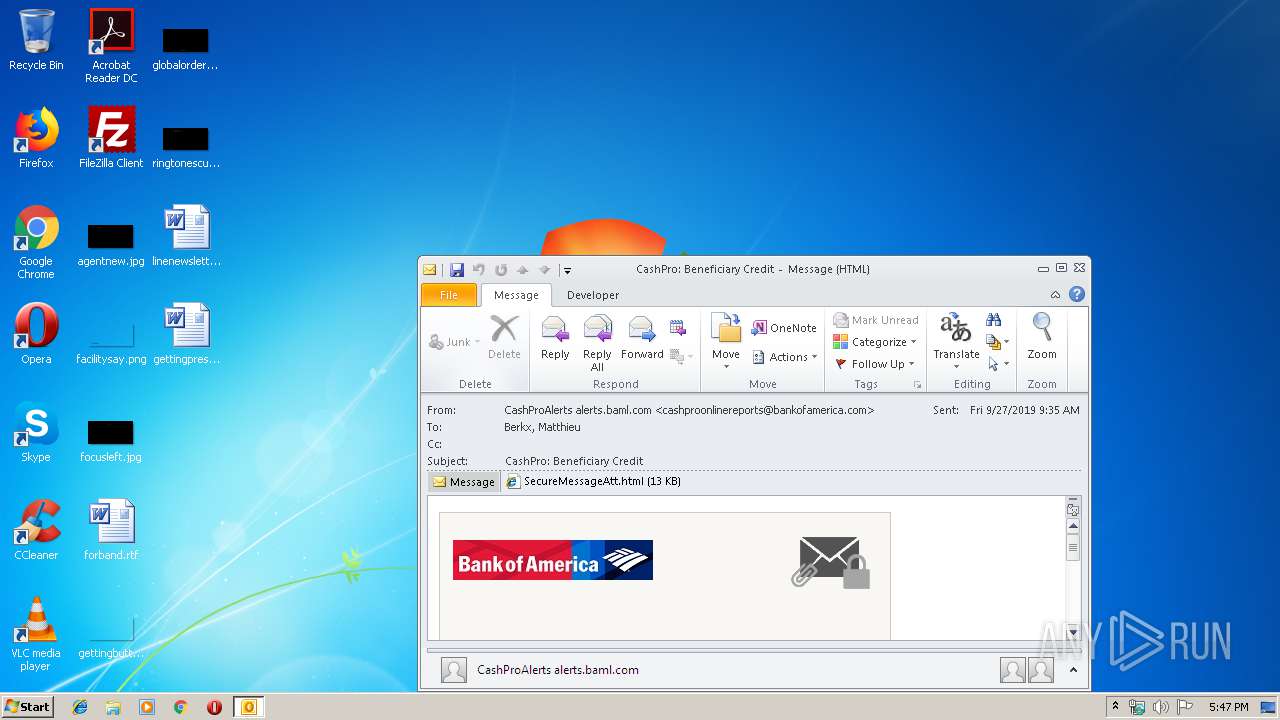Send message to OneNote
Viewport: 1280px width, 720px height.
tap(784, 328)
